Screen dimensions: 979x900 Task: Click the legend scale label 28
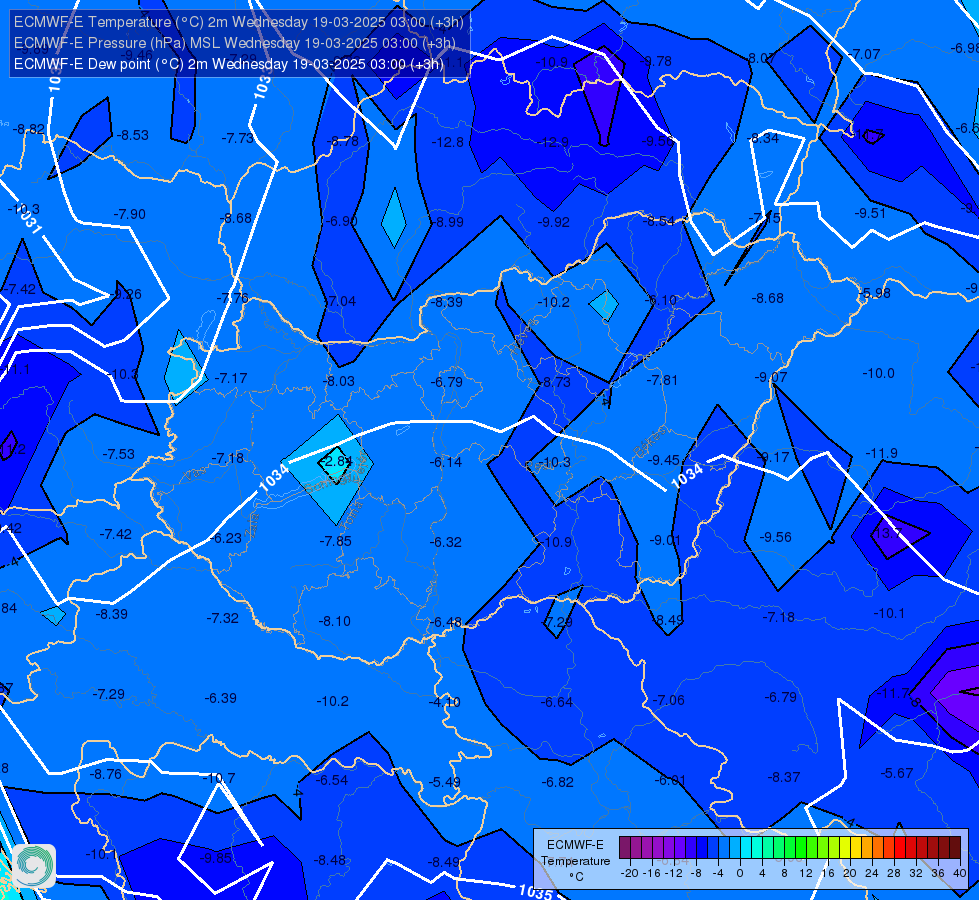(x=893, y=873)
